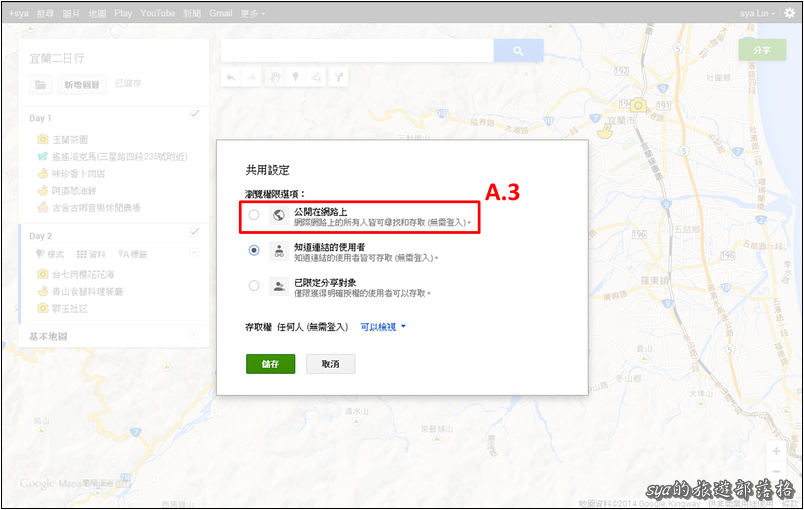Toggle the Day 1 layer checkbox
The height and width of the screenshot is (510, 804).
tap(194, 114)
